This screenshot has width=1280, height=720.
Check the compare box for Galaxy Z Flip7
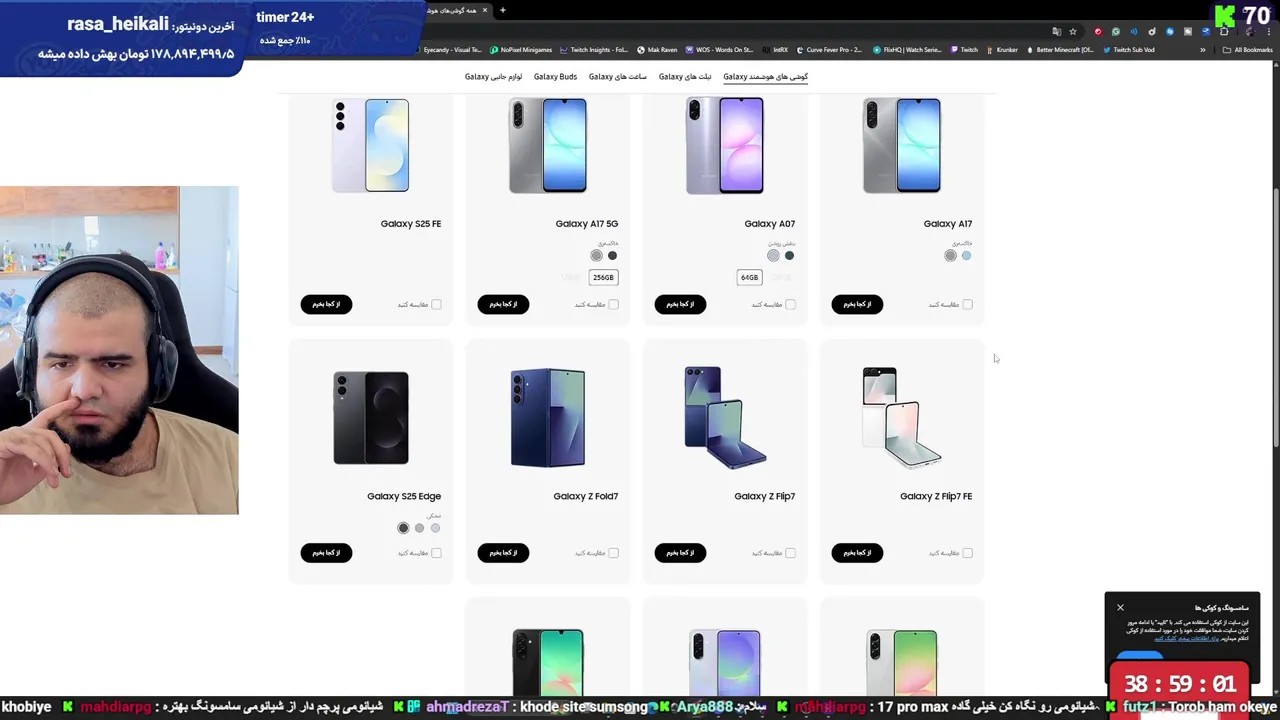[790, 553]
